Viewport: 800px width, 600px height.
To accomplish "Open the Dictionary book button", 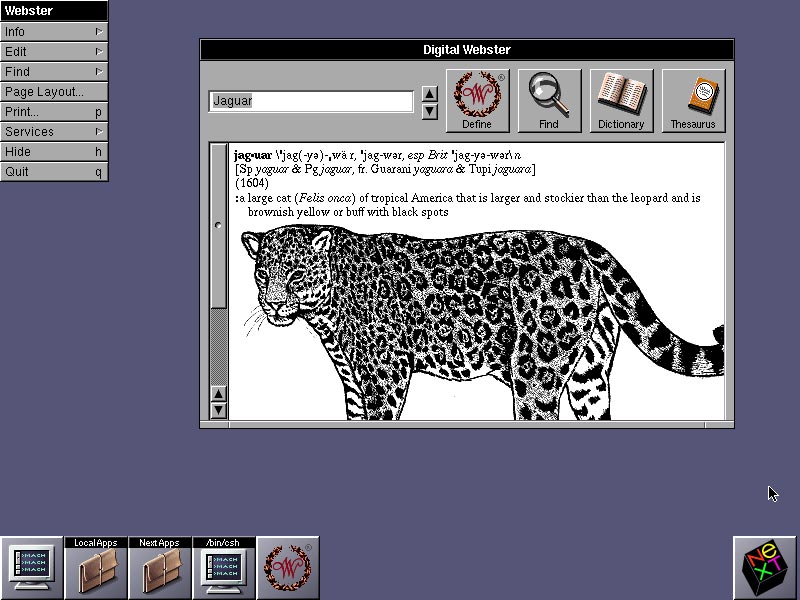I will [x=621, y=101].
